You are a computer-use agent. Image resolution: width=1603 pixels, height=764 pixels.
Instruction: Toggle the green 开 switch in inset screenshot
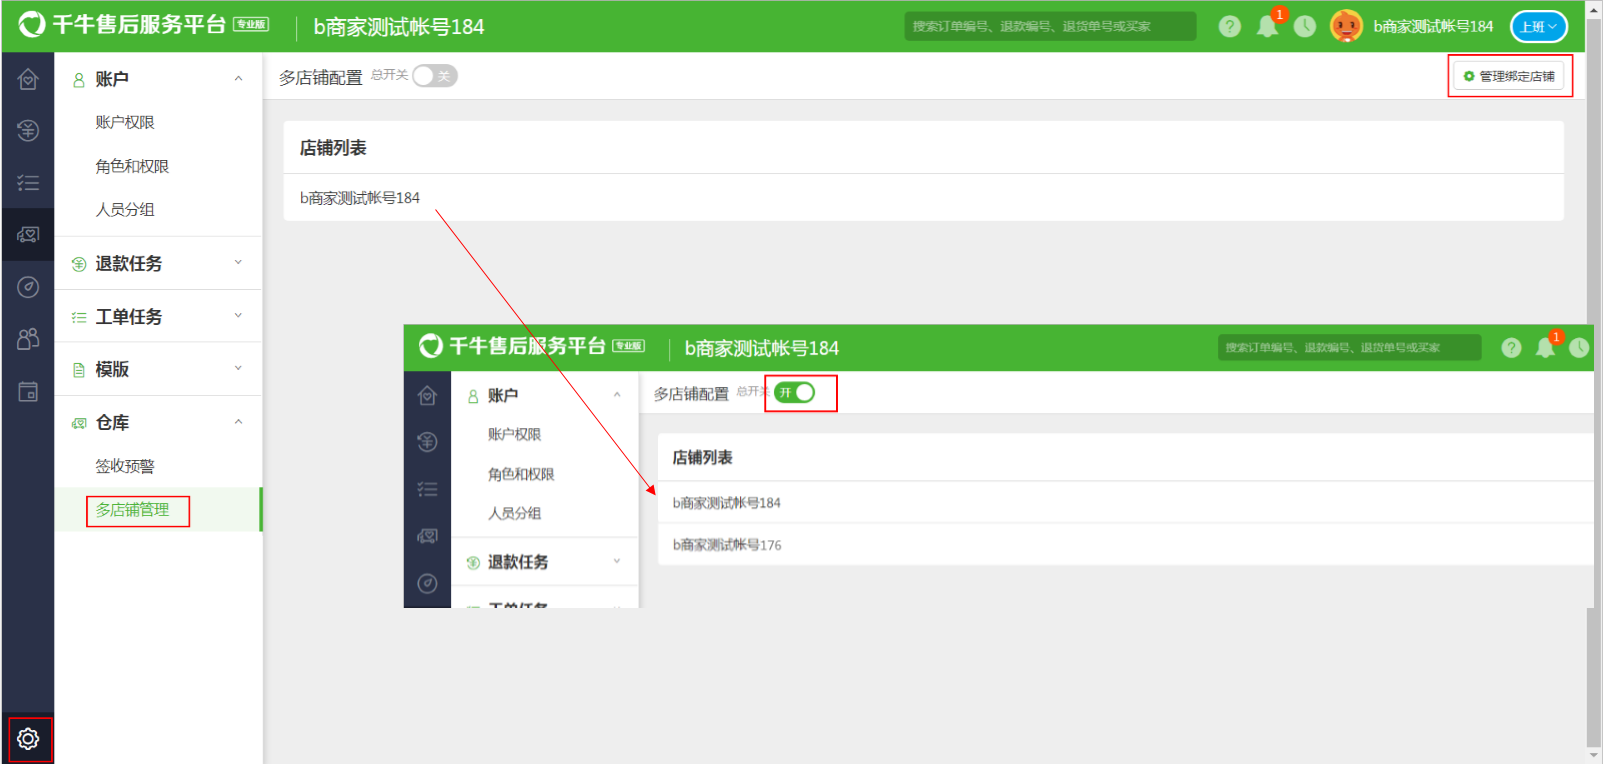795,393
